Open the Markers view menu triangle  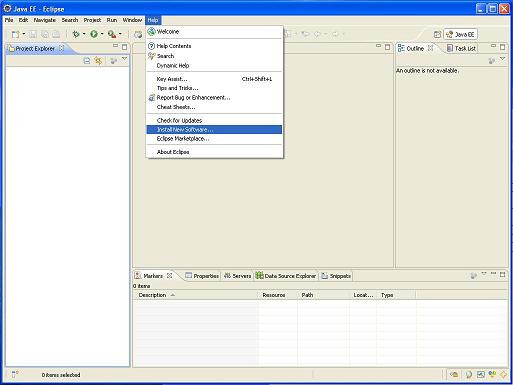484,274
